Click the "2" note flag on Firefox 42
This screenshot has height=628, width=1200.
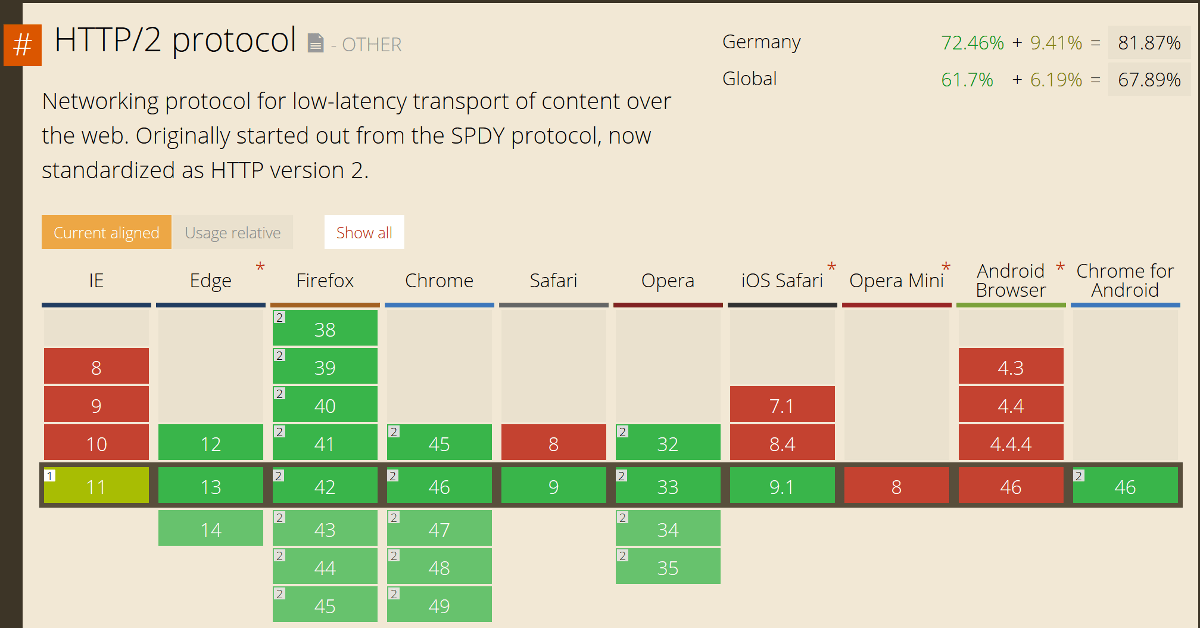coord(279,473)
